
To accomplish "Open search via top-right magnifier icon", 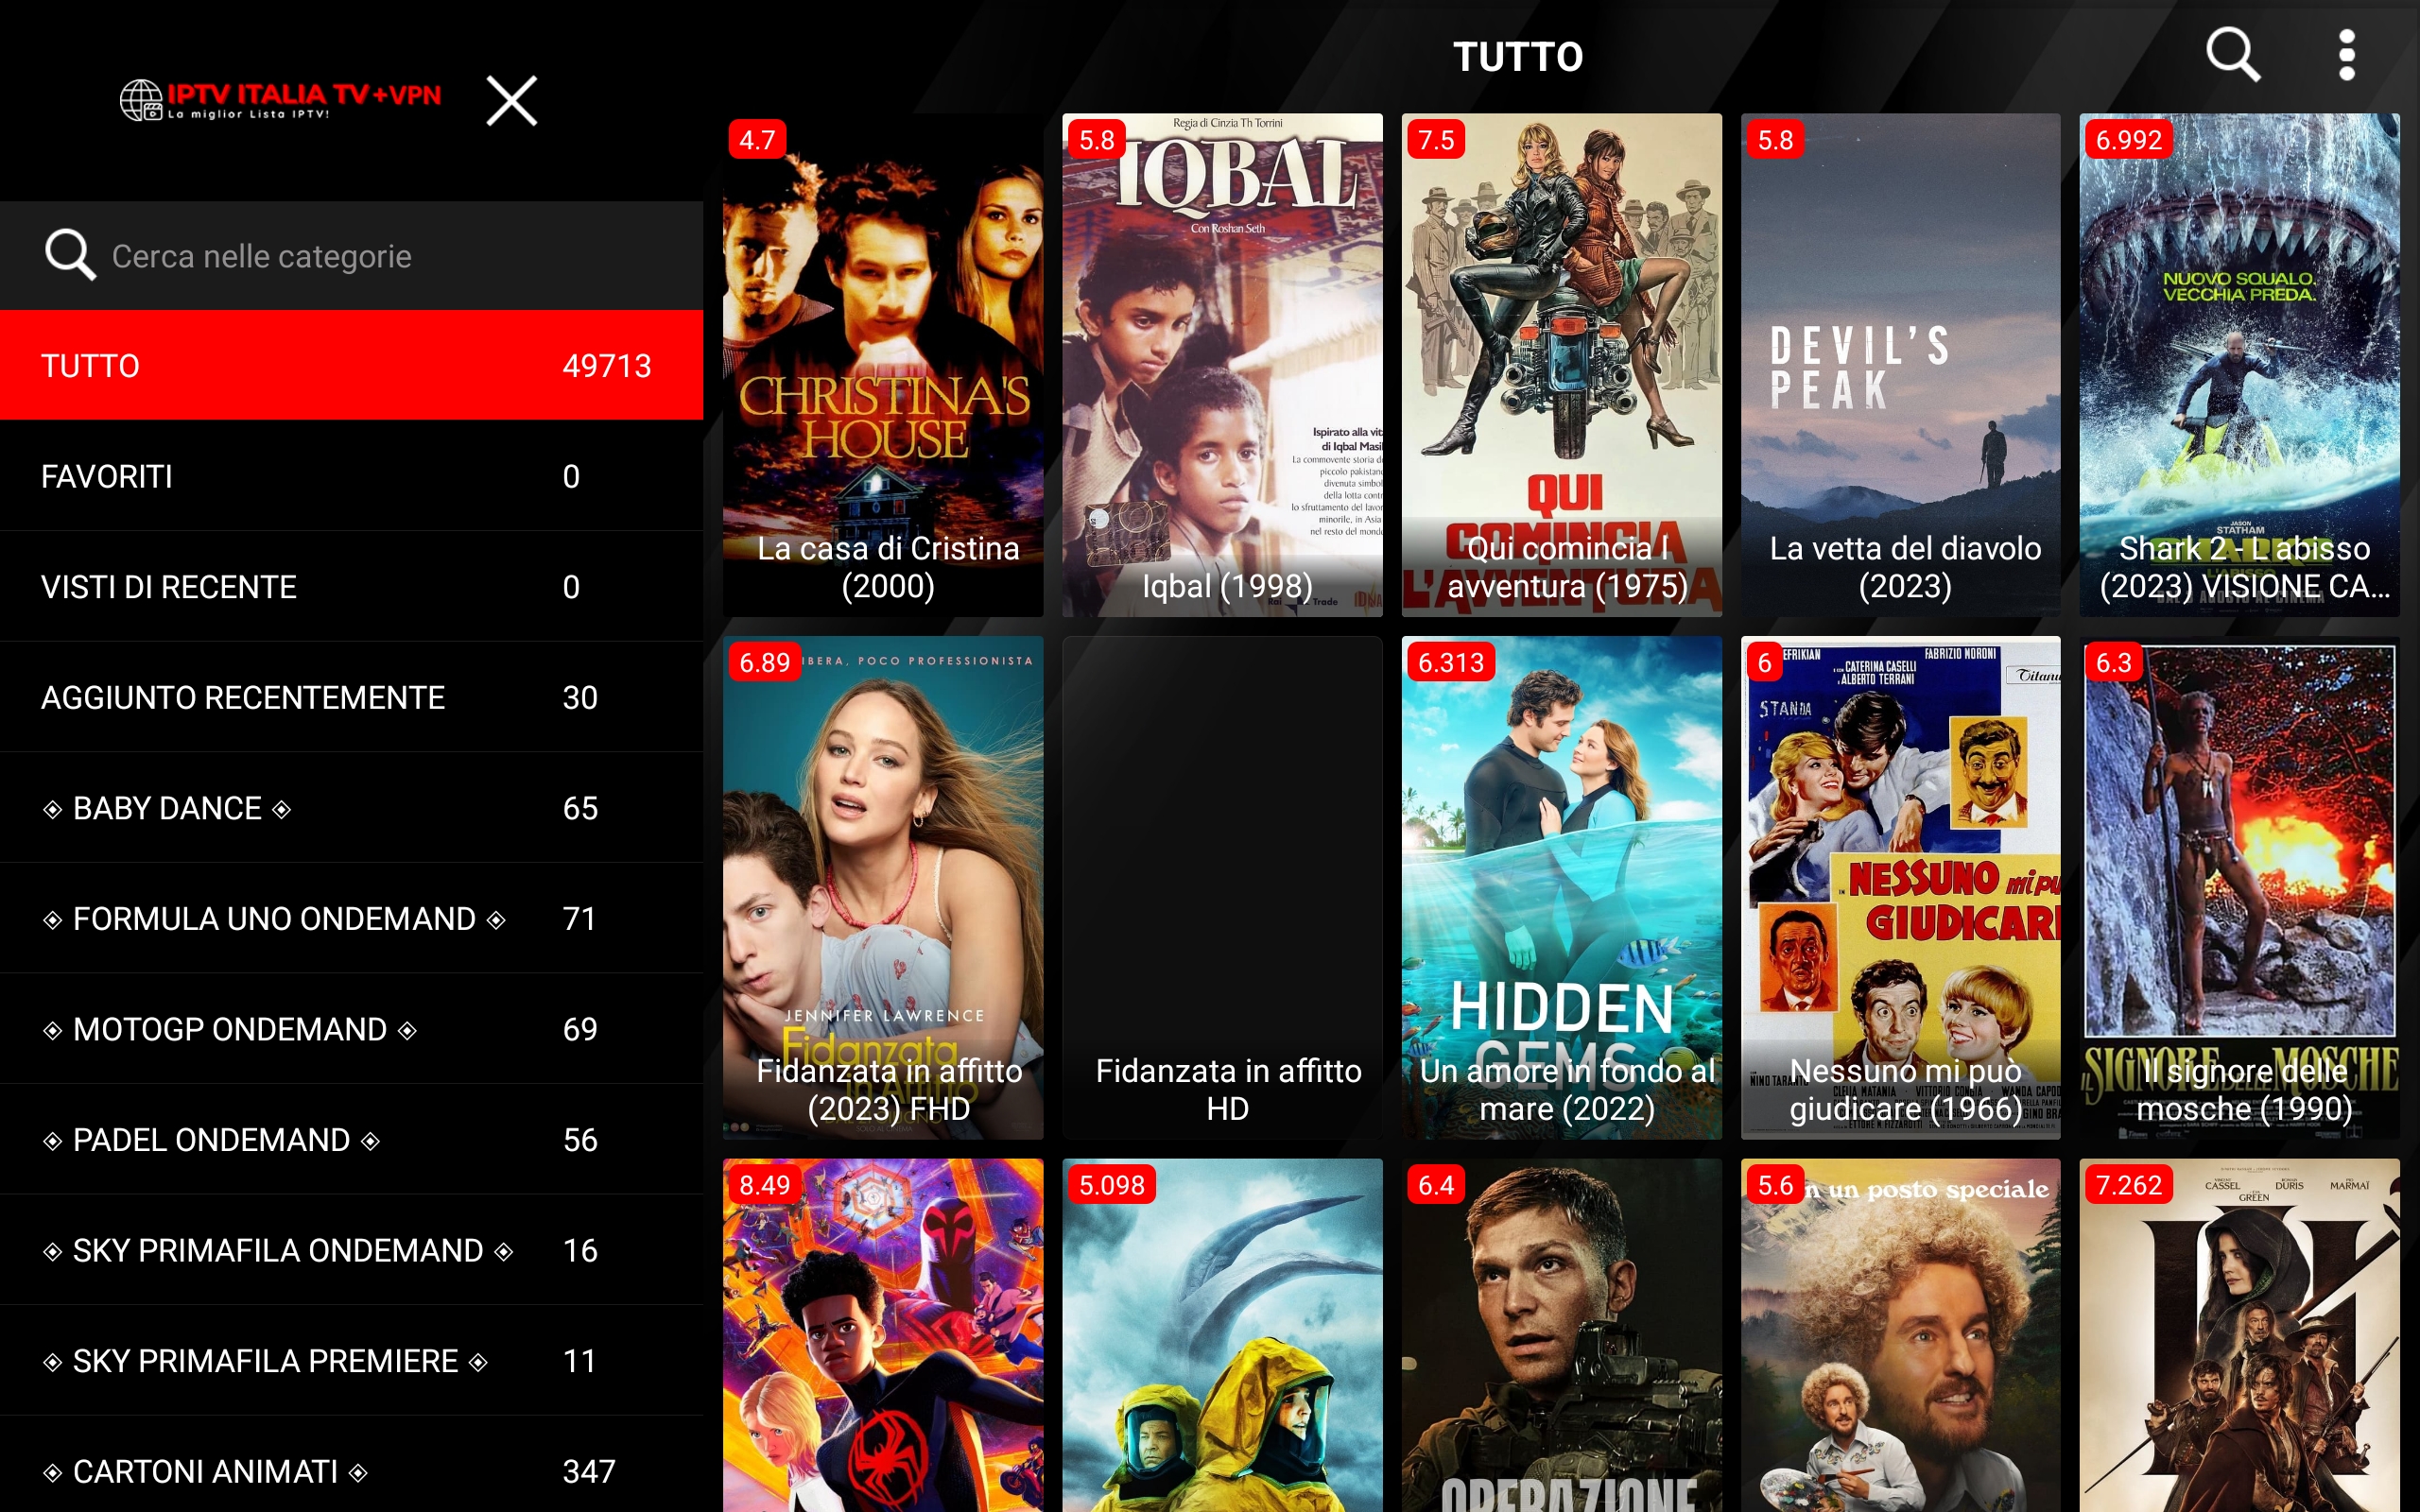I will coord(2233,55).
